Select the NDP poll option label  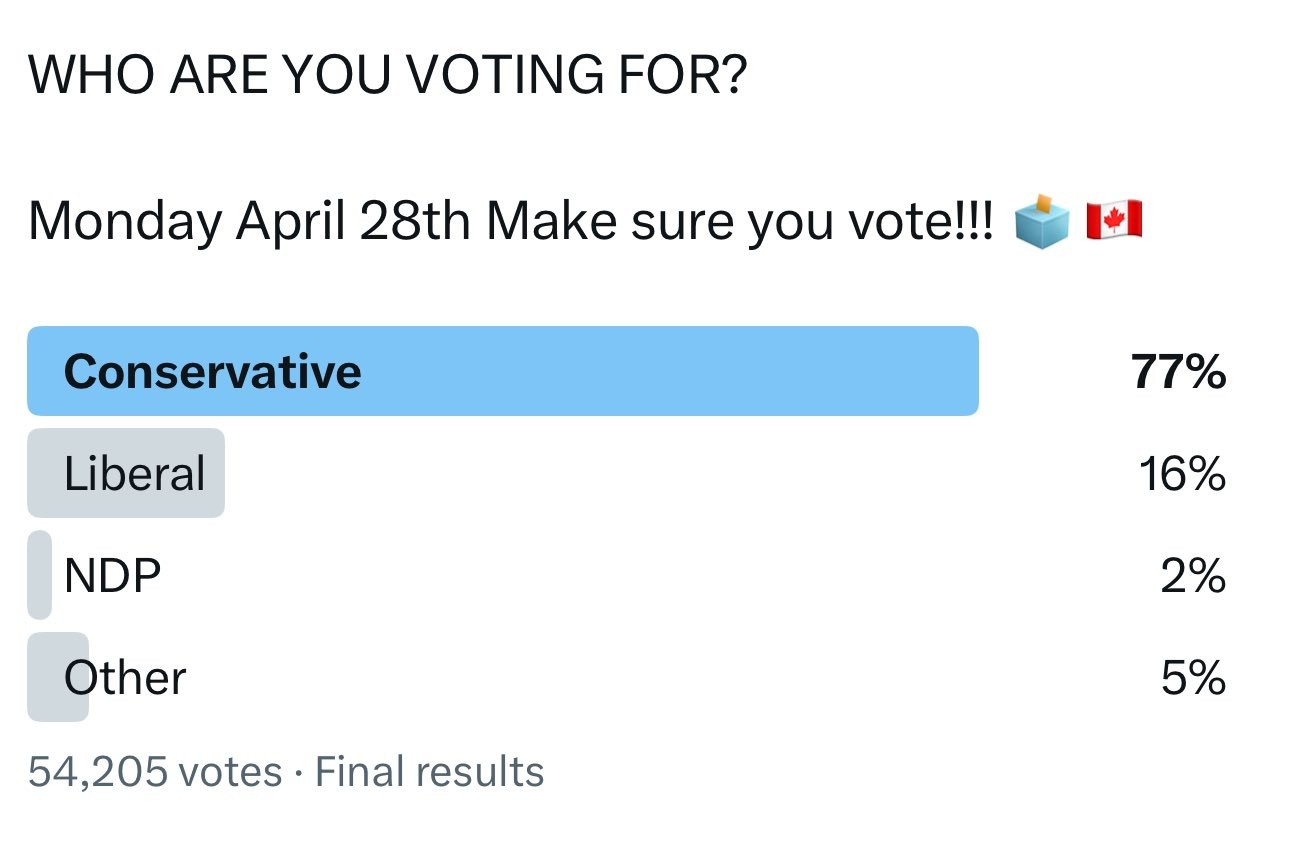coord(112,577)
